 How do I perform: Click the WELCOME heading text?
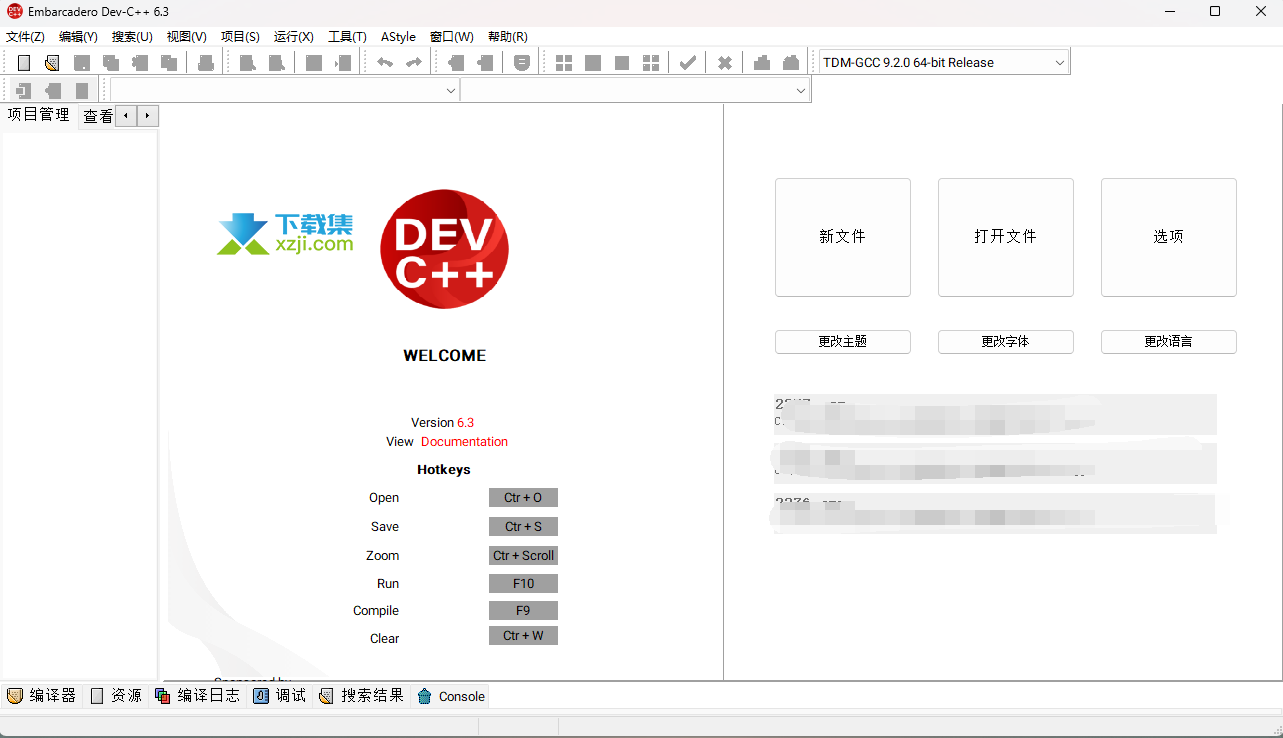click(x=445, y=356)
